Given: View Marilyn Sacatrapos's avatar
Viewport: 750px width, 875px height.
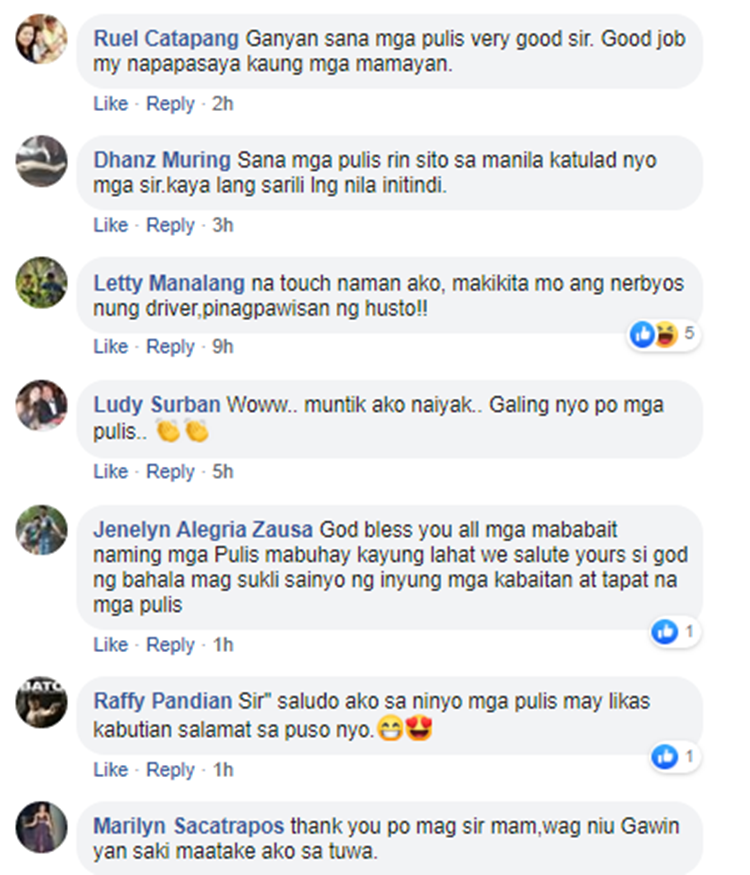Looking at the screenshot, I should (41, 827).
